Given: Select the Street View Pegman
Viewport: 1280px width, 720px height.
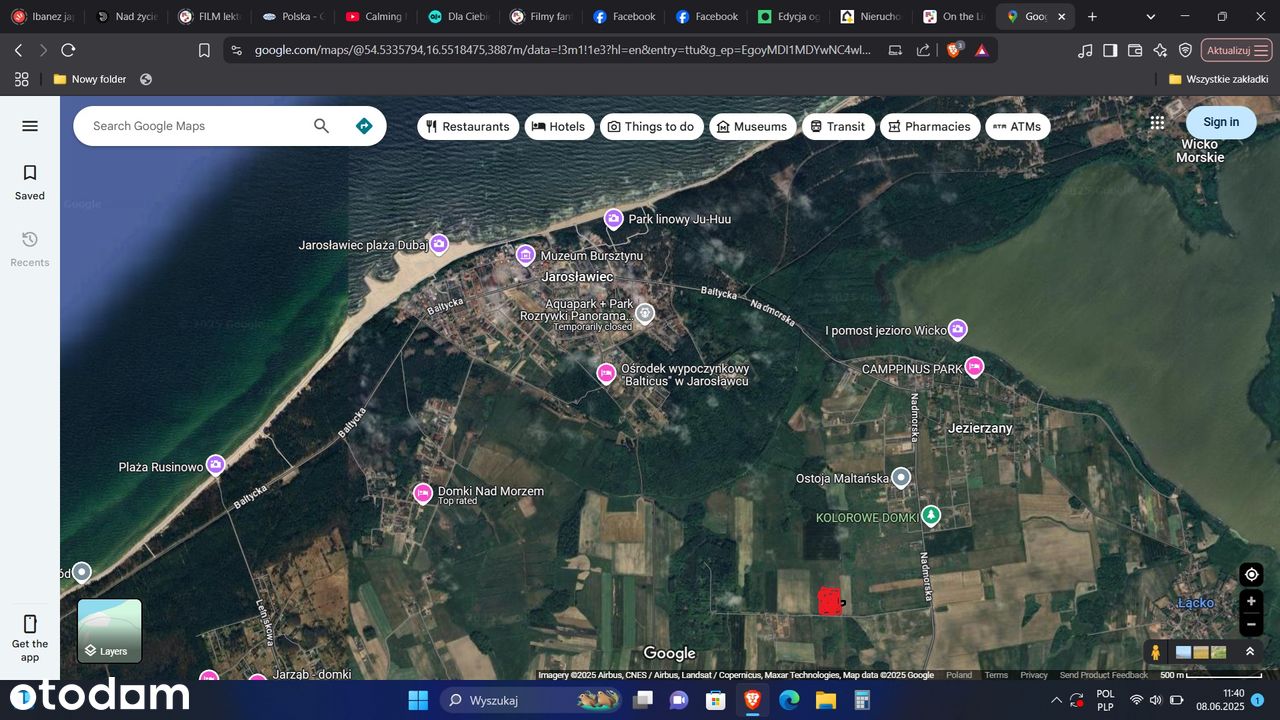Looking at the screenshot, I should click(x=1156, y=652).
